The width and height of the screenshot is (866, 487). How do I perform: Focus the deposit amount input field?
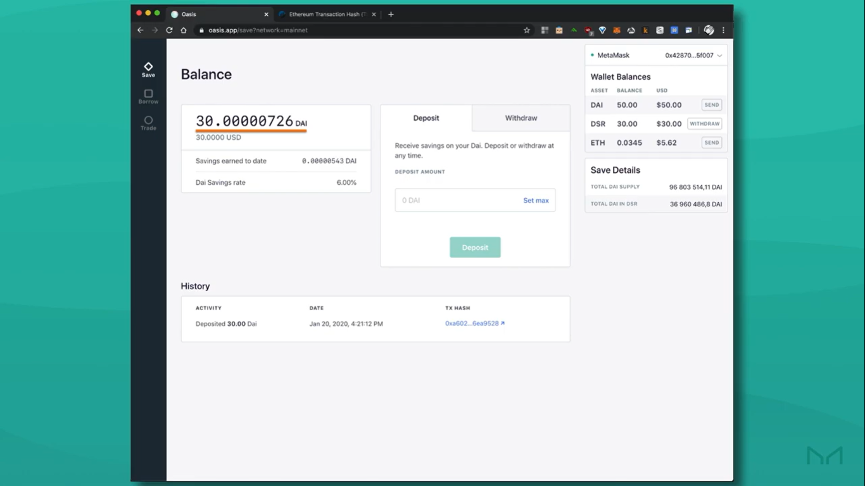[x=475, y=200]
